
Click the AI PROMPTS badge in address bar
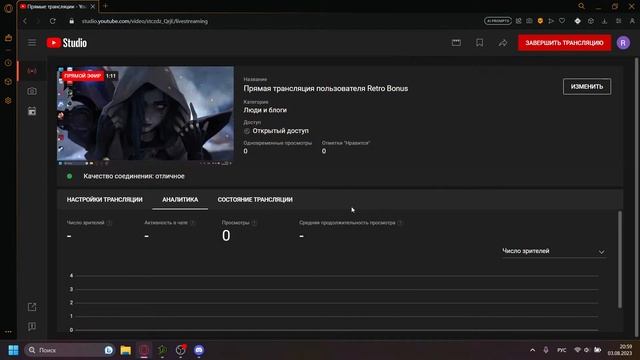tap(498, 21)
